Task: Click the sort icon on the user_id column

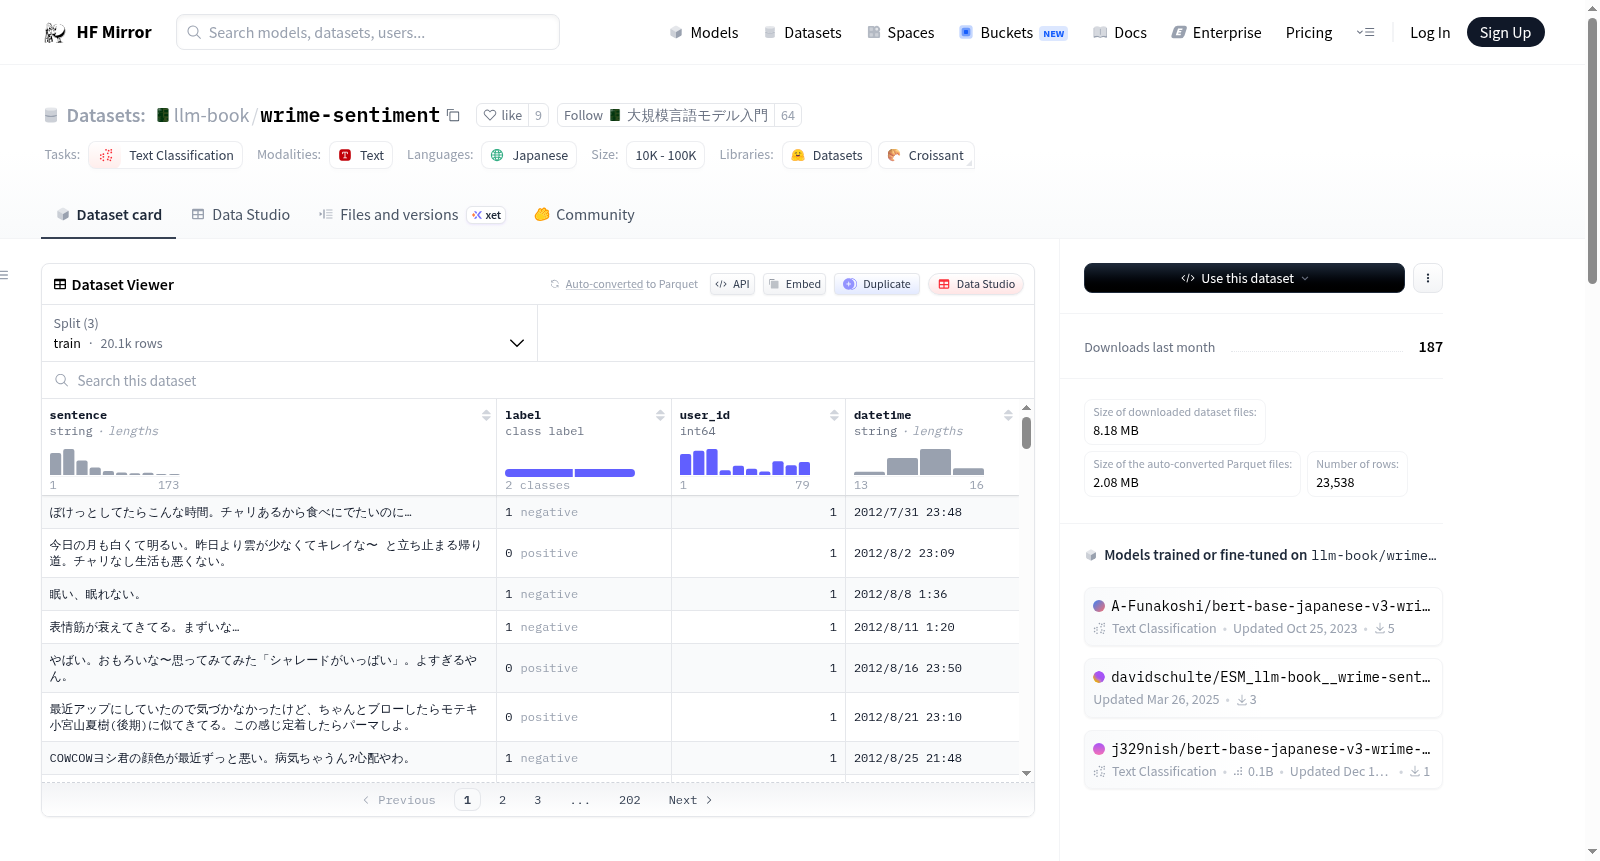Action: 834,415
